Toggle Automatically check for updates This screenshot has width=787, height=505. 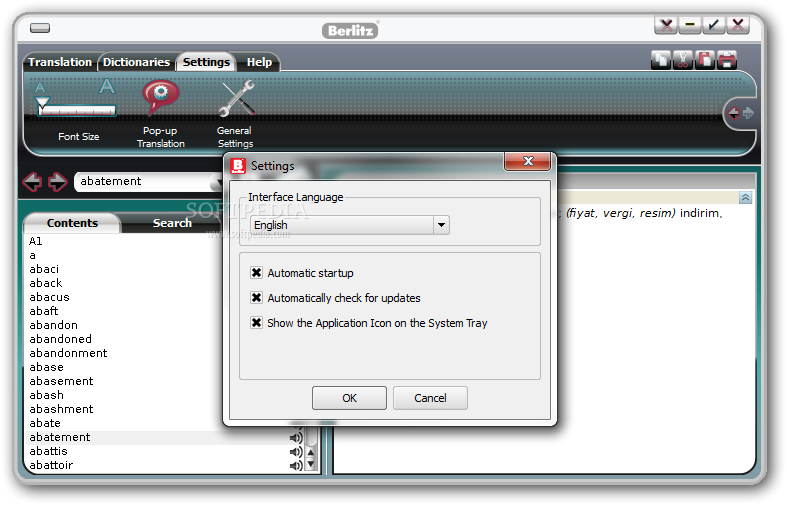256,298
